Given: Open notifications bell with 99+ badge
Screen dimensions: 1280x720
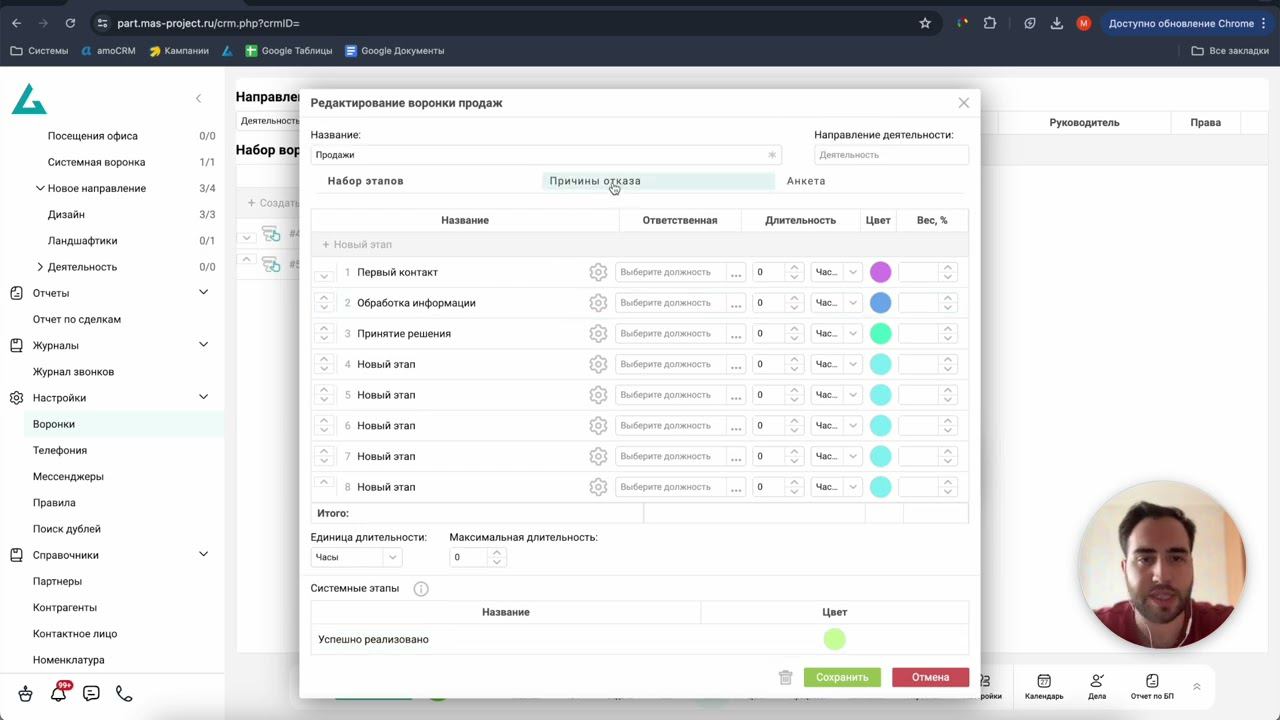Looking at the screenshot, I should click(59, 693).
